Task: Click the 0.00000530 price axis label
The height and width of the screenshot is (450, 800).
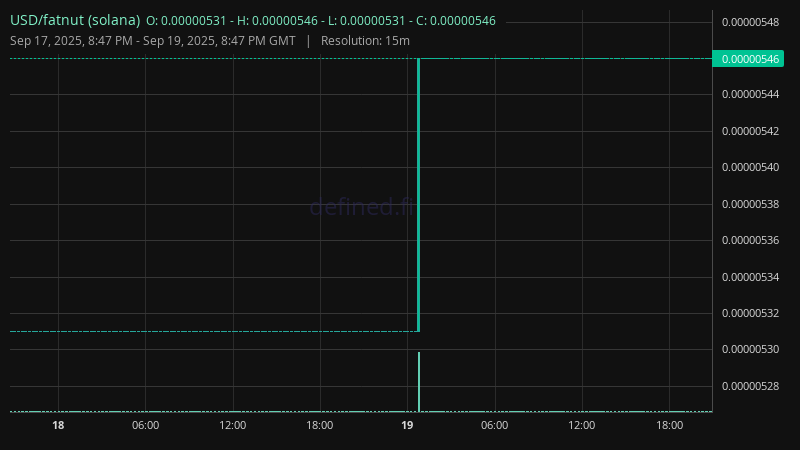Action: click(751, 349)
